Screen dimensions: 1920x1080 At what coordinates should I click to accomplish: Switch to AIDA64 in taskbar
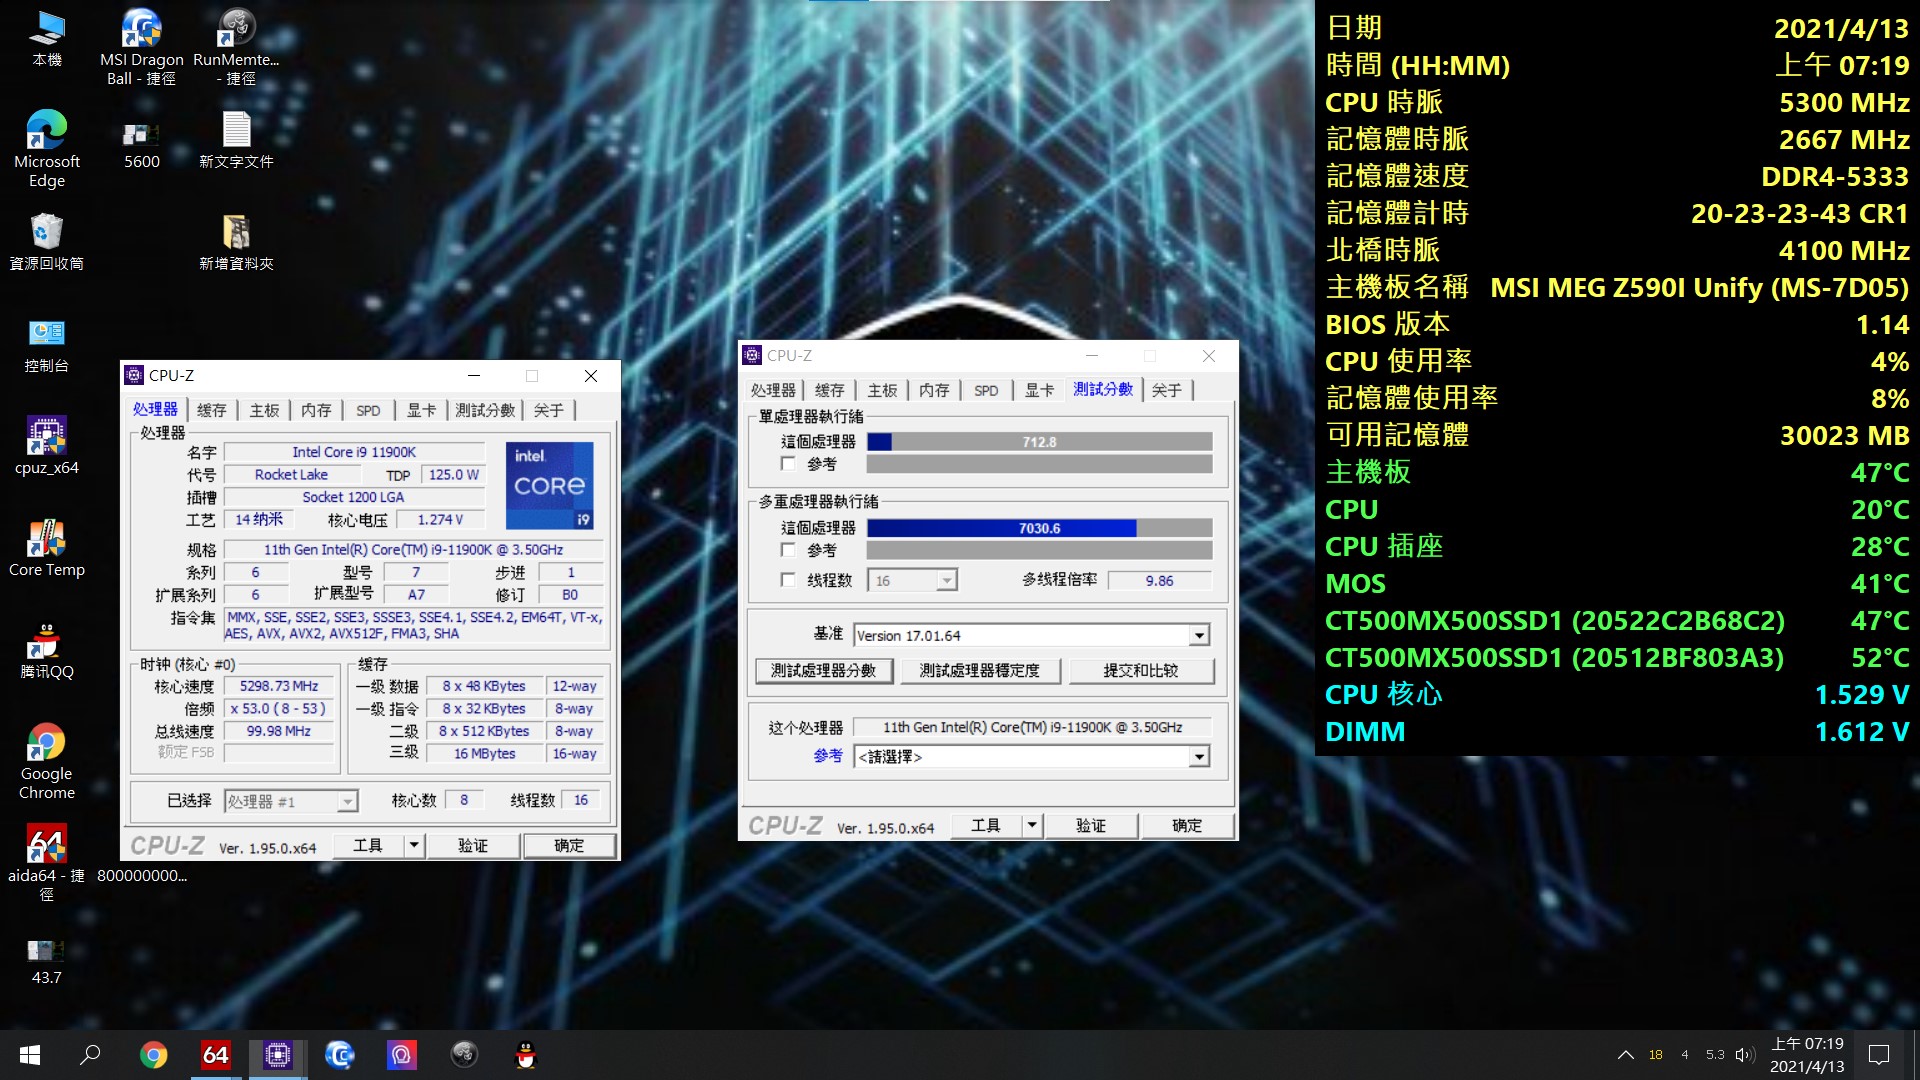coord(216,1055)
